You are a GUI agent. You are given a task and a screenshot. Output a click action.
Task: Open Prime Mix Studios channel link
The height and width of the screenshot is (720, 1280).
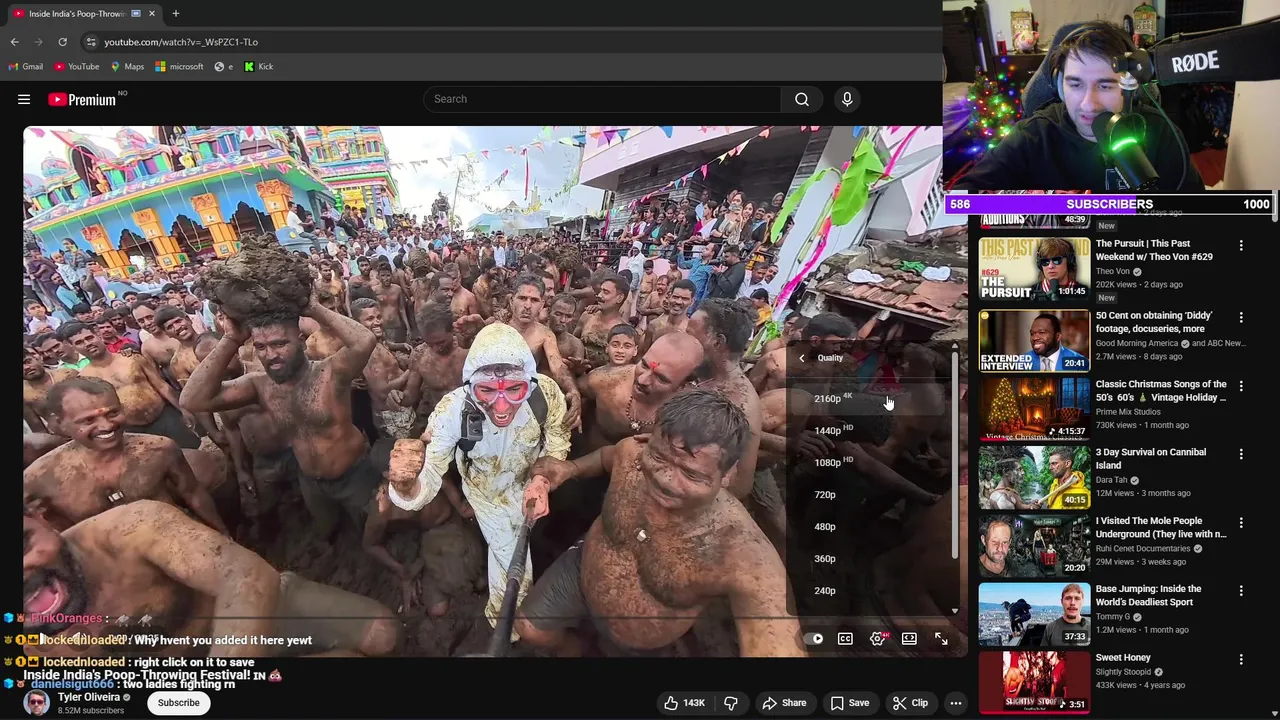point(1128,412)
